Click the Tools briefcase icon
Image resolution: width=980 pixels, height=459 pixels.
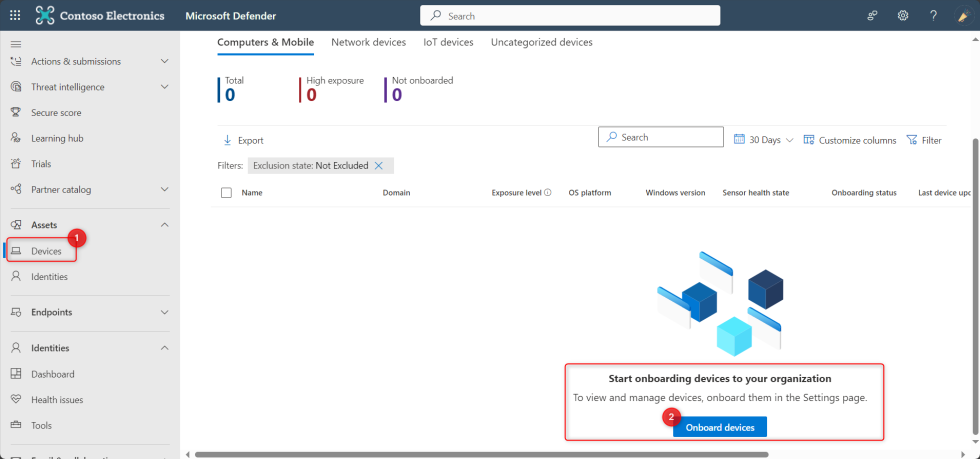coord(17,425)
